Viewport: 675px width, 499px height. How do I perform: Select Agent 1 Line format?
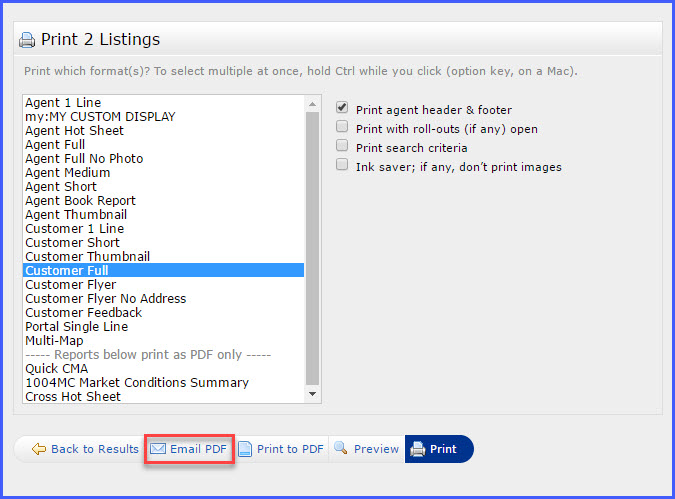[x=63, y=103]
